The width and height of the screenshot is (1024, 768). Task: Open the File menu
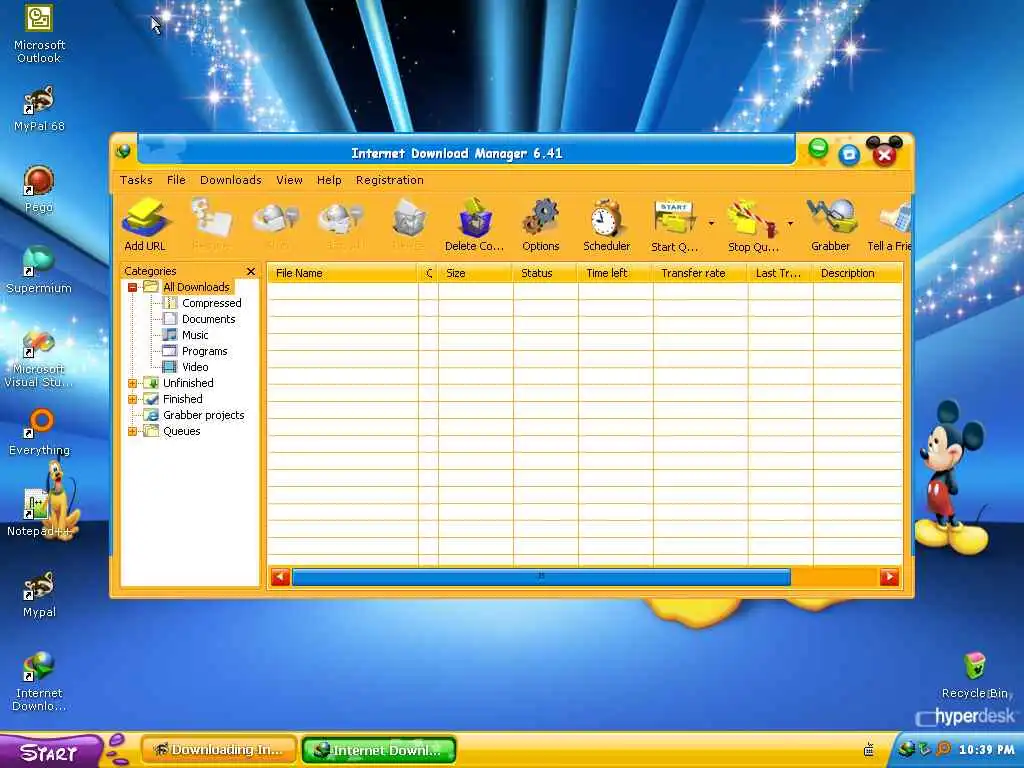(176, 180)
